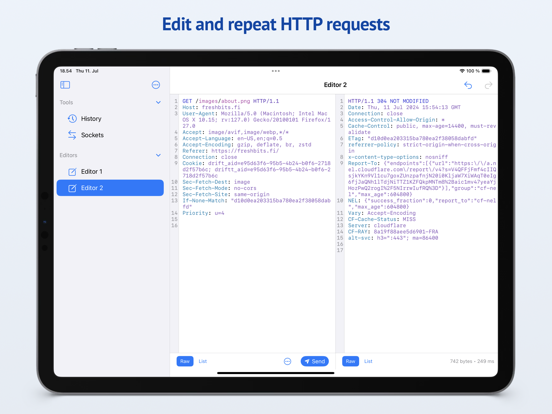Click the Wi-Fi icon in status bar
The image size is (552, 414).
coord(462,71)
